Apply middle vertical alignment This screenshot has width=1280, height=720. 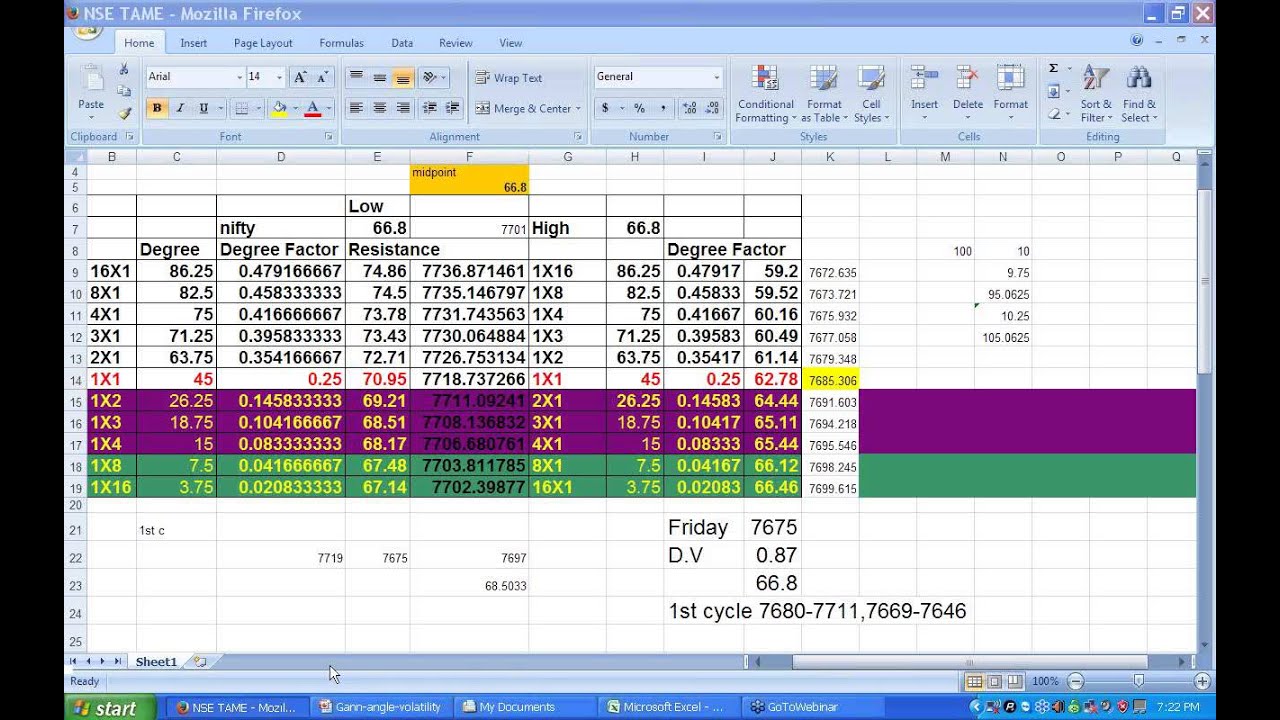379,77
